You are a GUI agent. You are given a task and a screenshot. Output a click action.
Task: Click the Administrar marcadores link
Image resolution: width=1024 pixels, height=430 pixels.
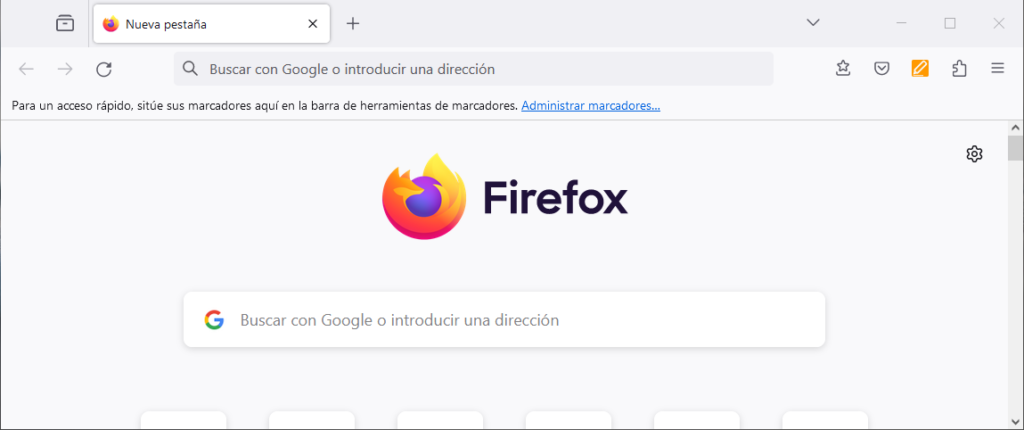tap(590, 105)
